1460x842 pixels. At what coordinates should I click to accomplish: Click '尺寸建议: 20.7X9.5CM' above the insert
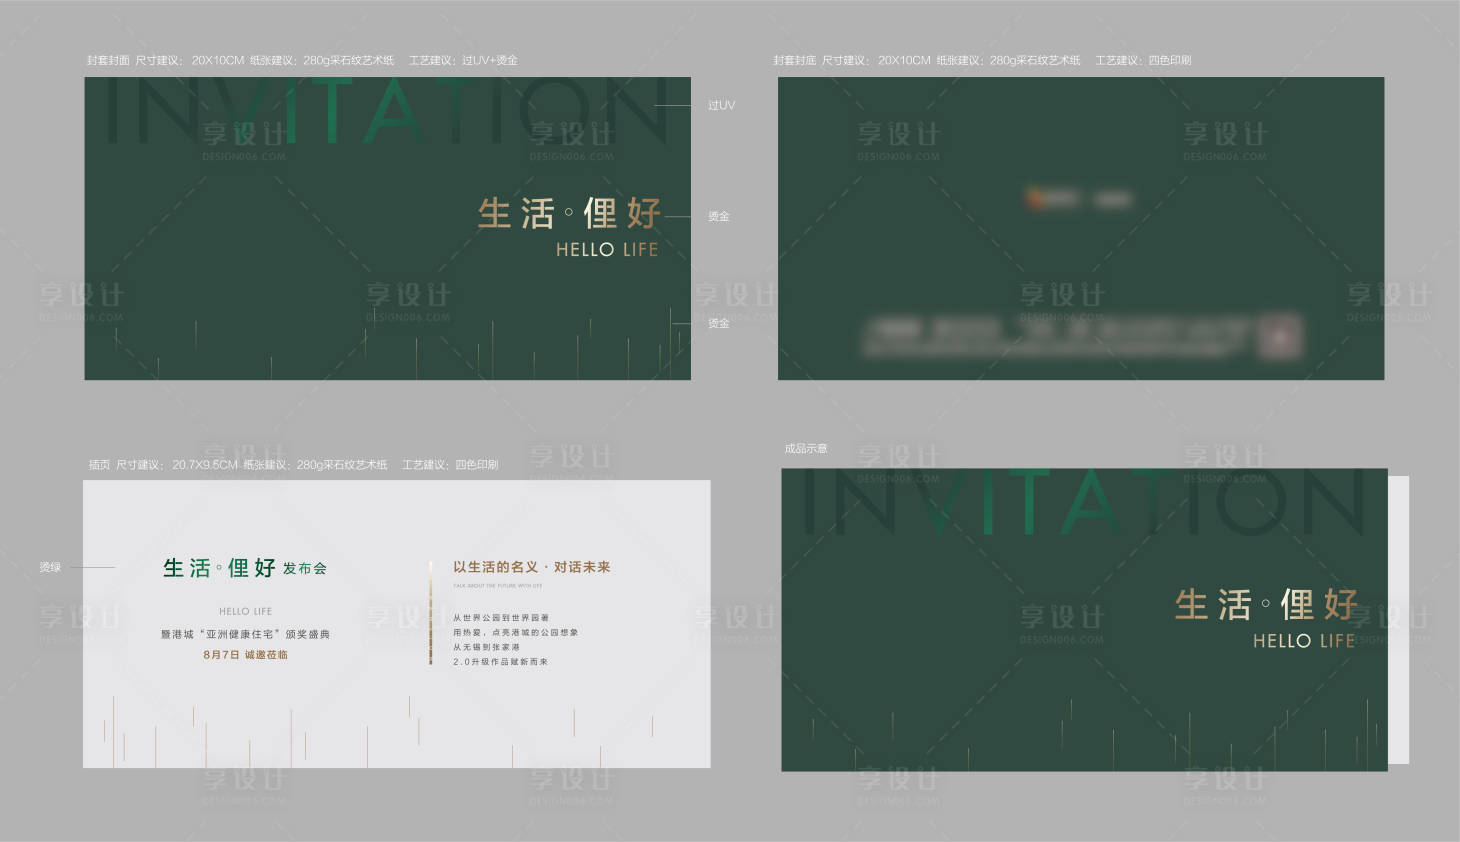point(177,465)
